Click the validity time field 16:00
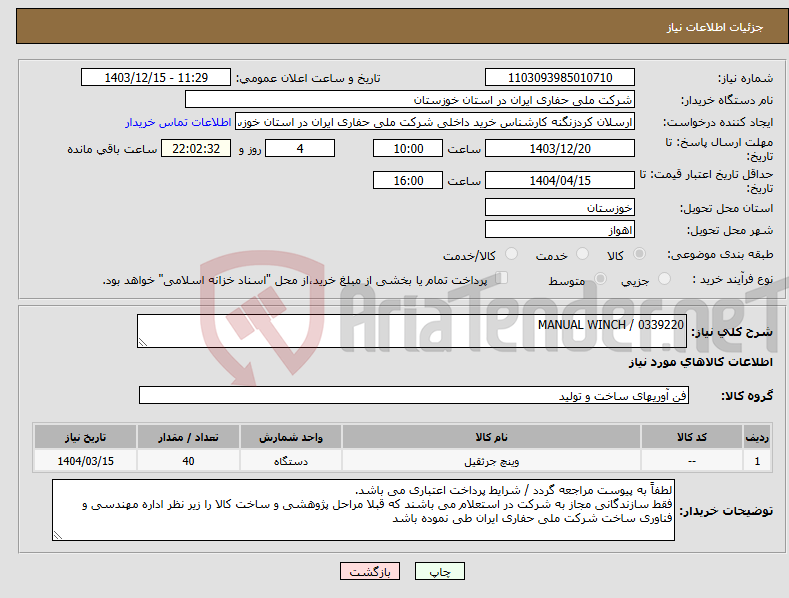789x598 pixels. coord(408,180)
